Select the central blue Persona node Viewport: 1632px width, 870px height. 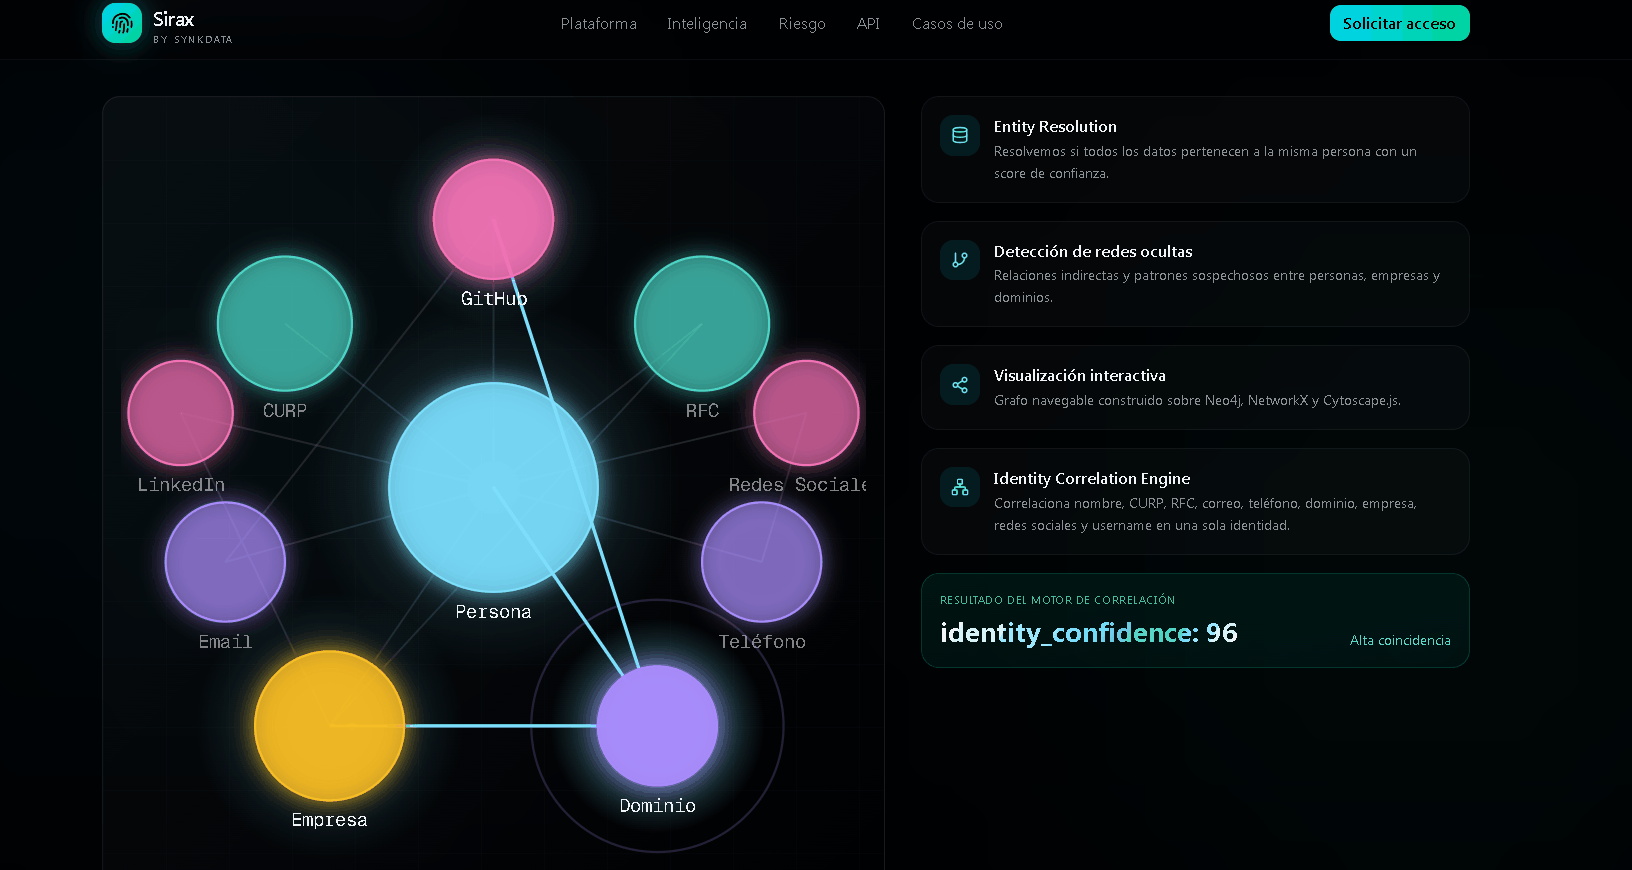pos(493,487)
